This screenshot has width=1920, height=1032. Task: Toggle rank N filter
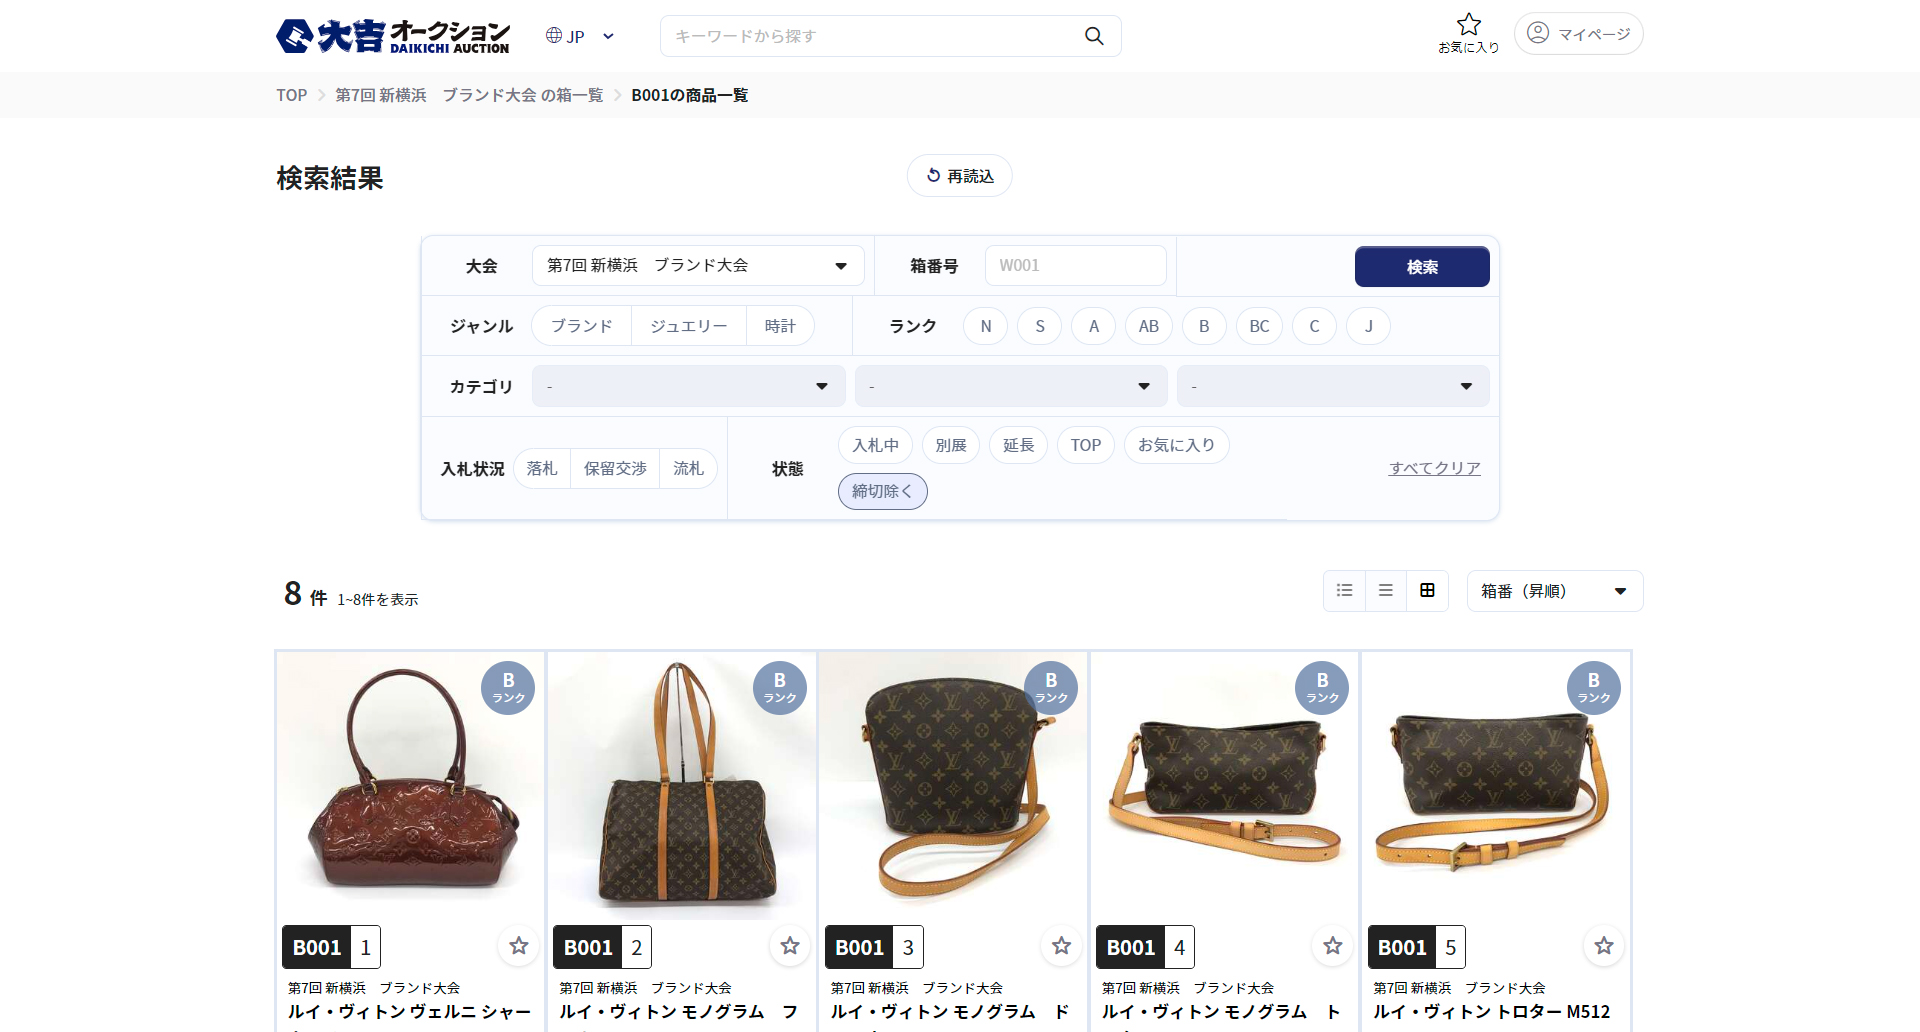[986, 326]
